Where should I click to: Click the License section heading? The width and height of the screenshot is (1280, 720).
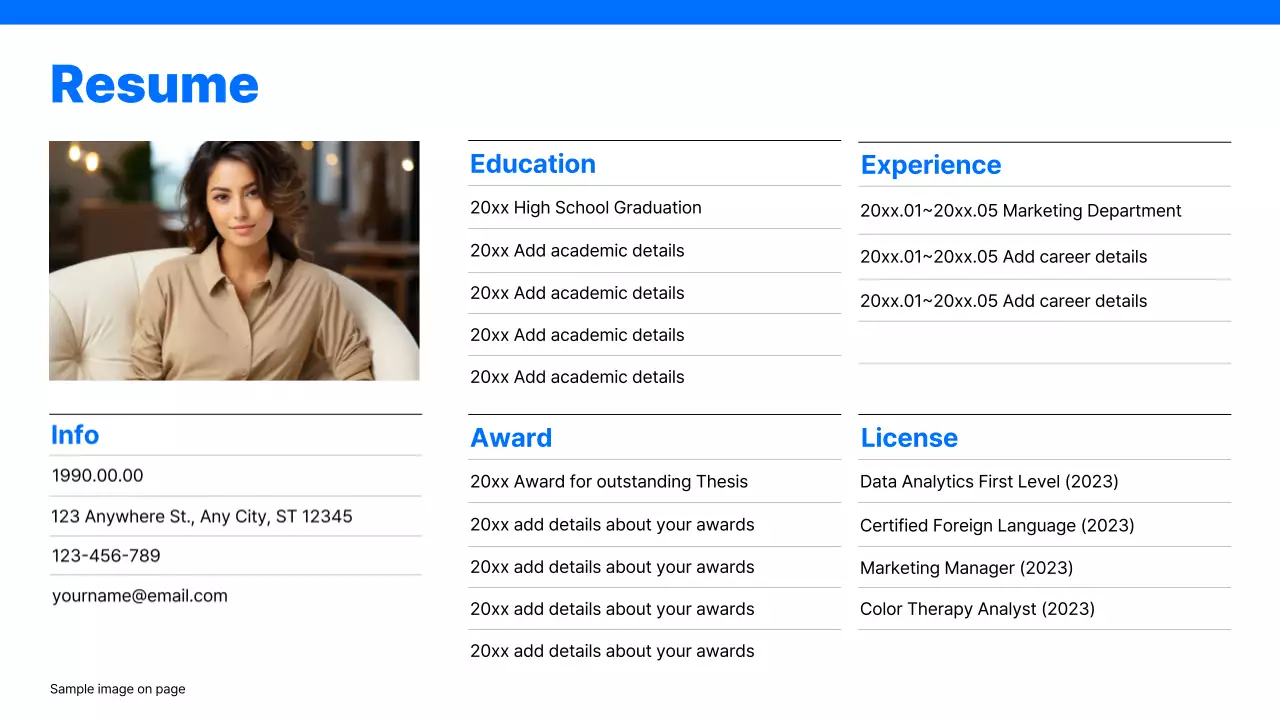point(909,437)
